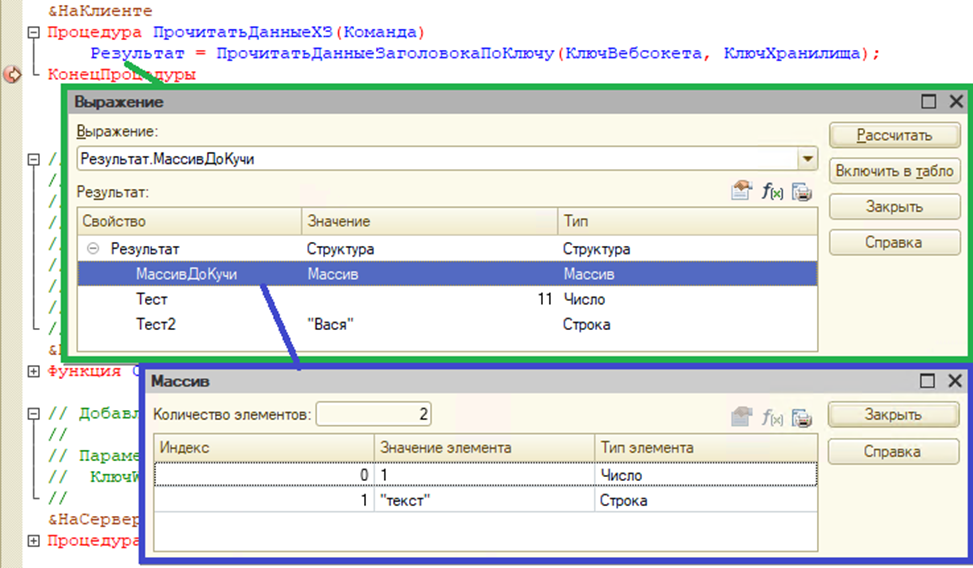The width and height of the screenshot is (973, 568).
Task: Maximize the Выражение window
Action: point(928,101)
